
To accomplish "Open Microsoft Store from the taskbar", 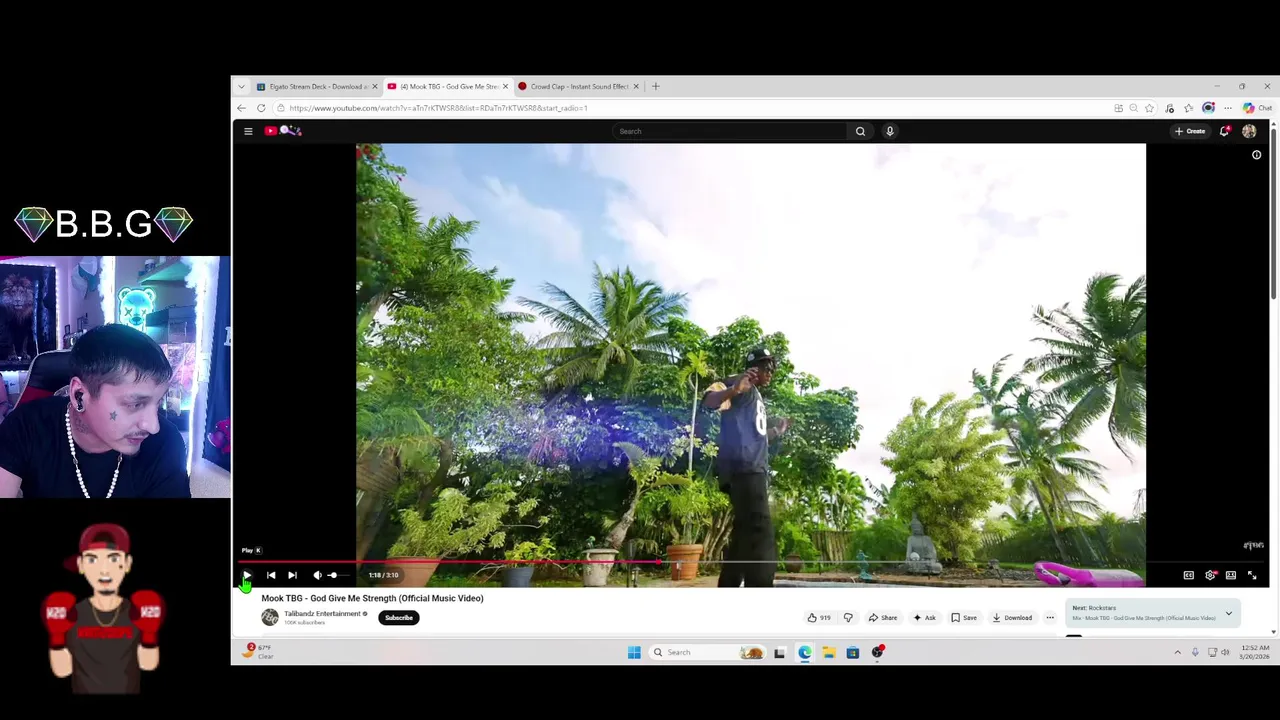I will tap(853, 652).
